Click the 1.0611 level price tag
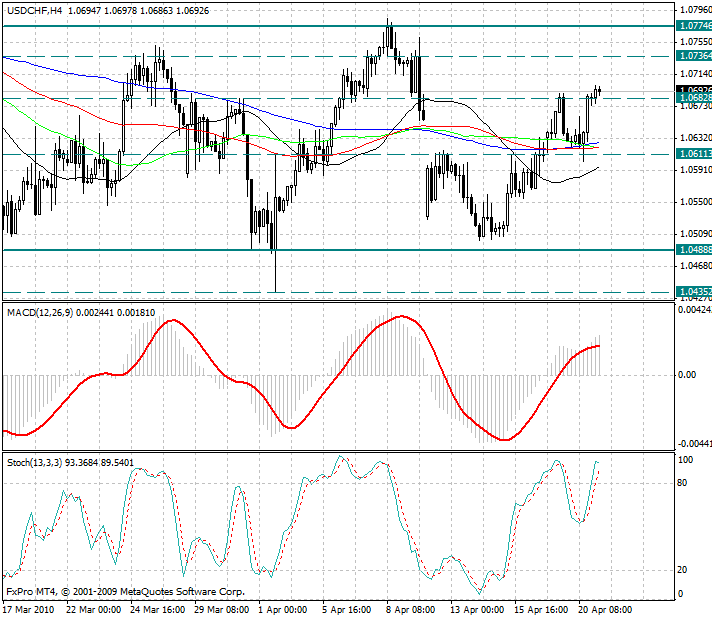Screen dimensions: 712x617 point(693,153)
